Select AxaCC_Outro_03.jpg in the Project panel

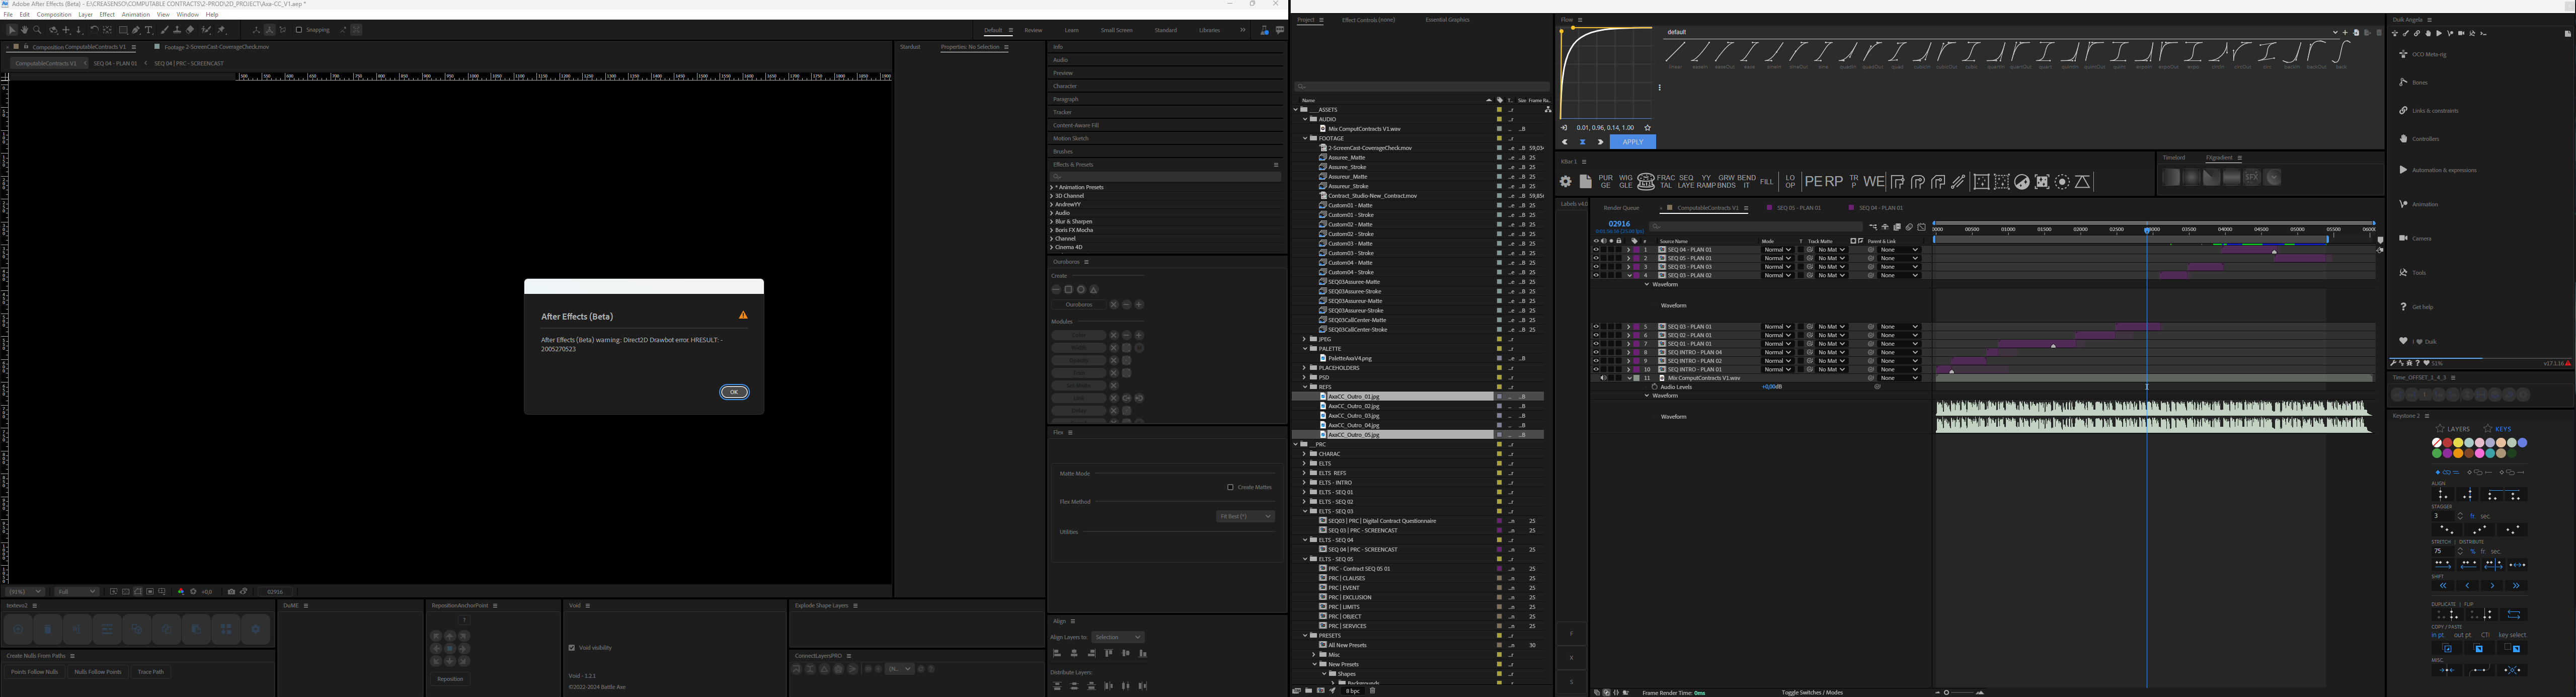click(1353, 416)
